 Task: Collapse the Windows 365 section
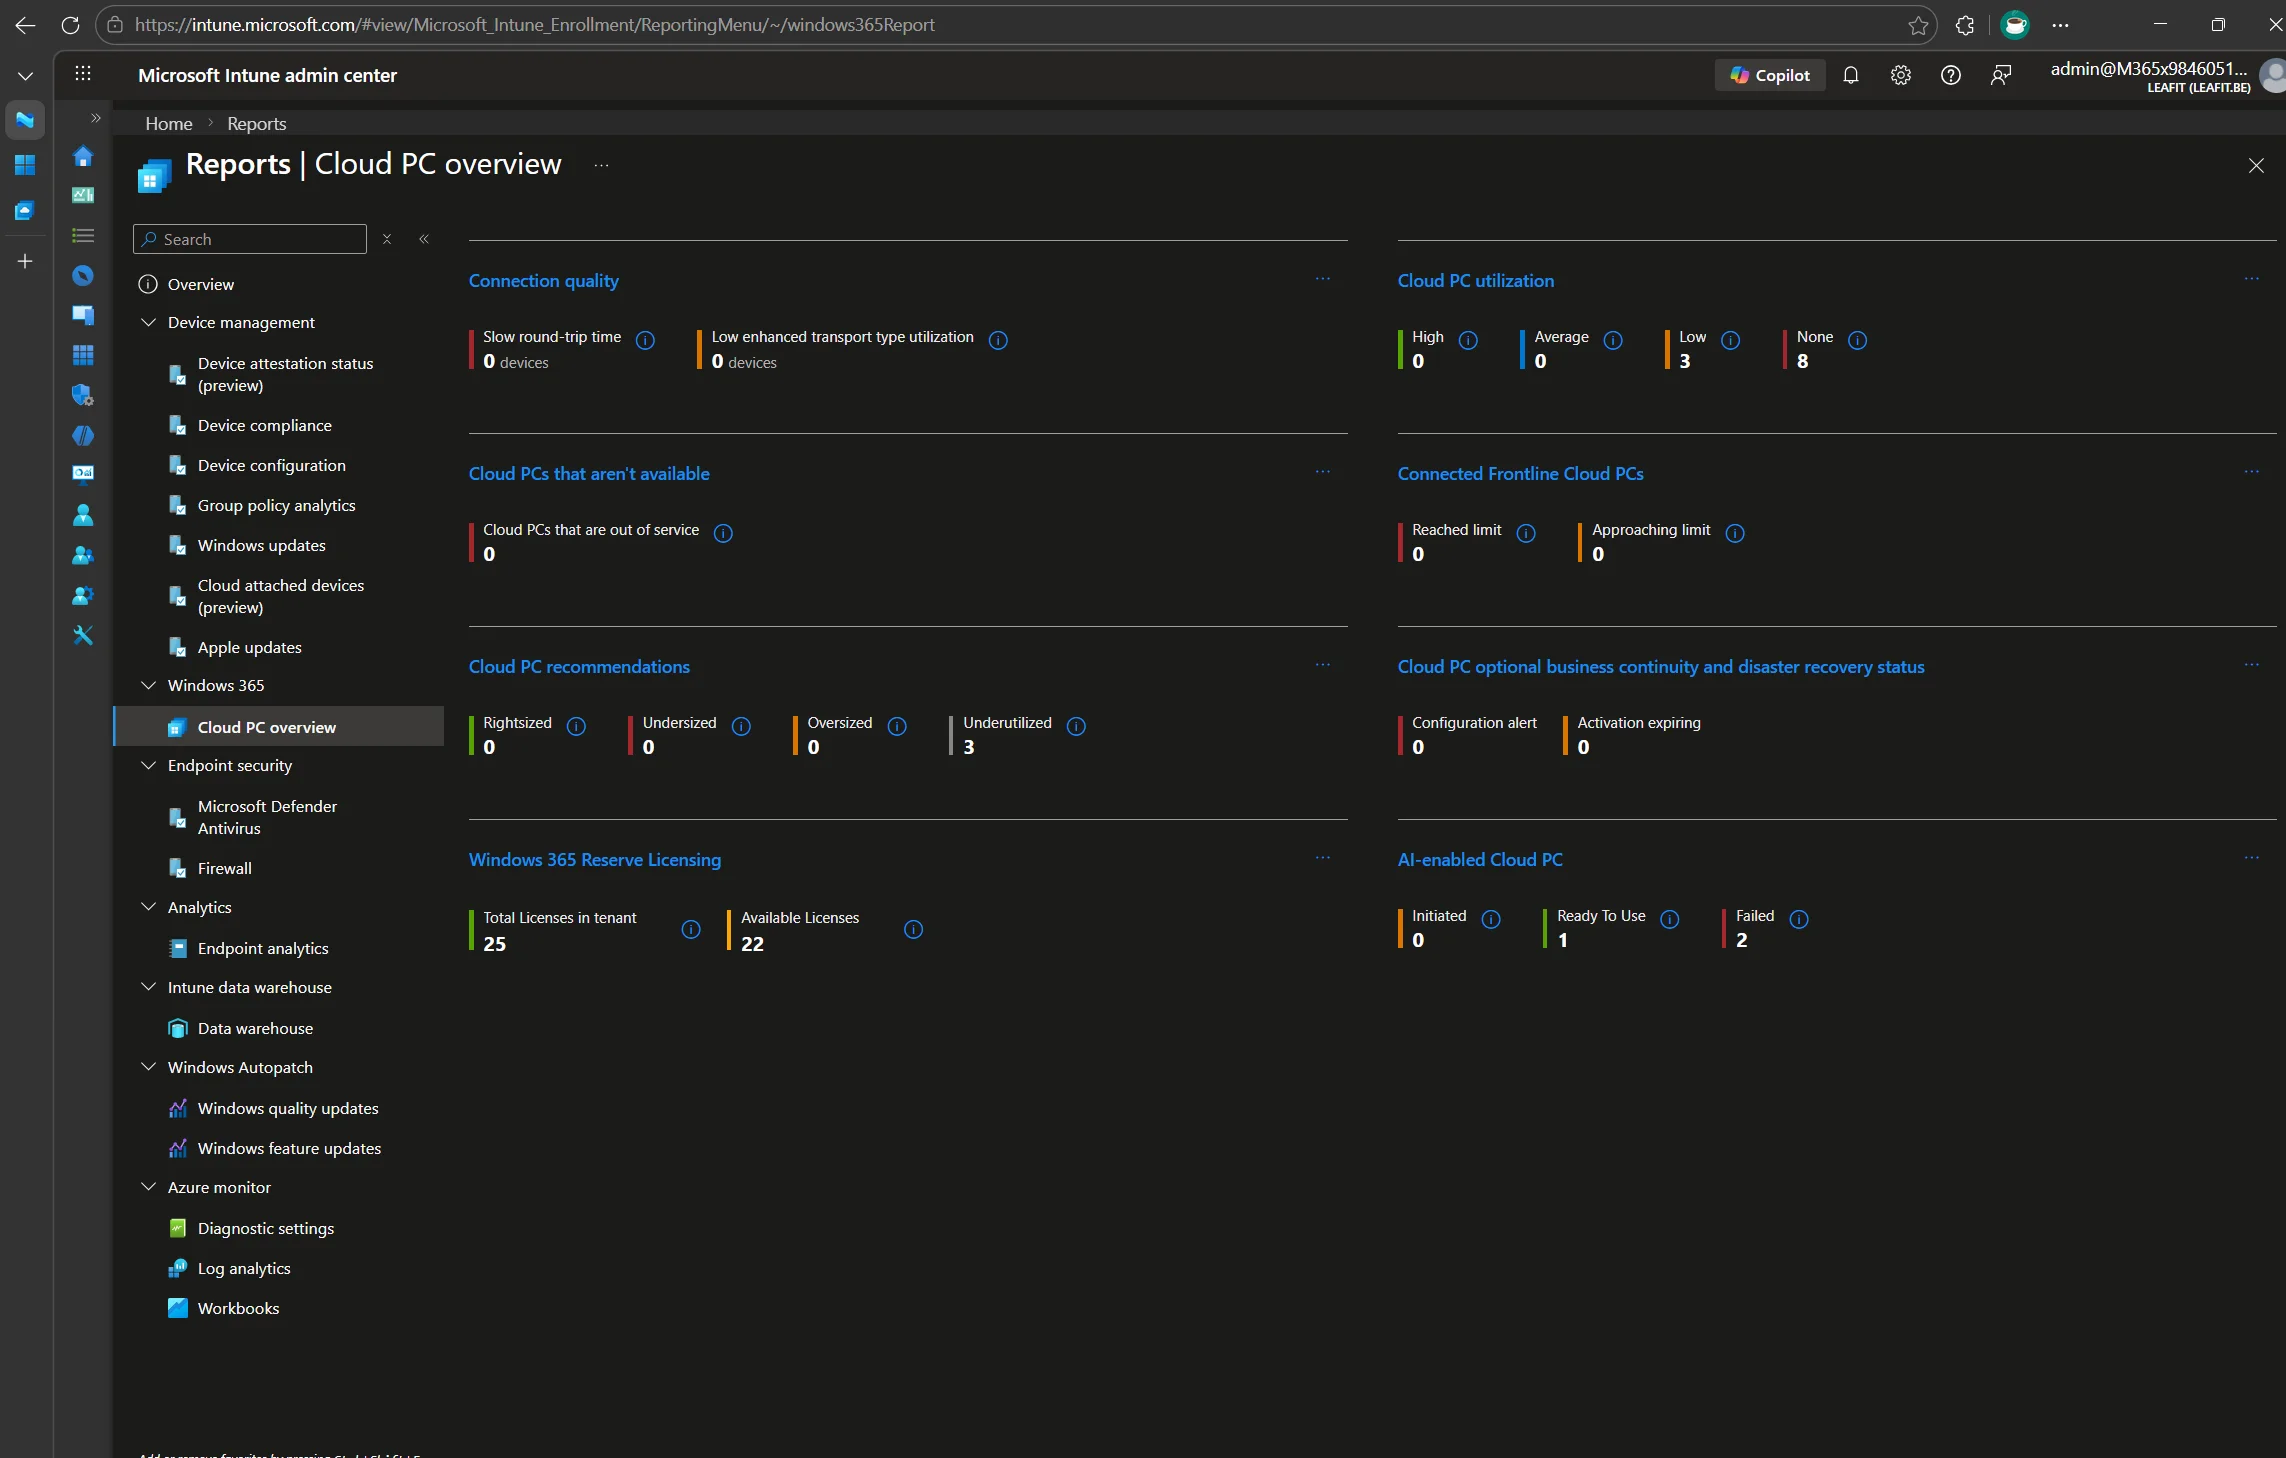[148, 685]
